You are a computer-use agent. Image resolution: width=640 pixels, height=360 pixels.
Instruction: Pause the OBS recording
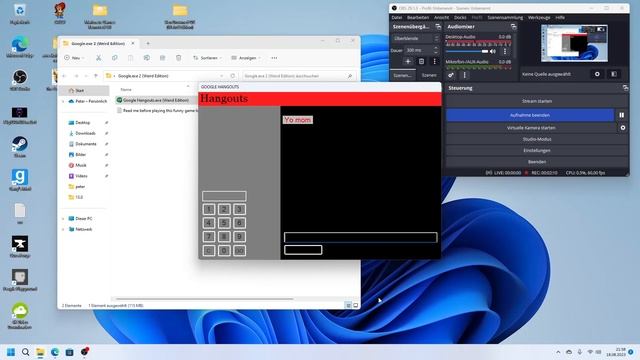[622, 115]
